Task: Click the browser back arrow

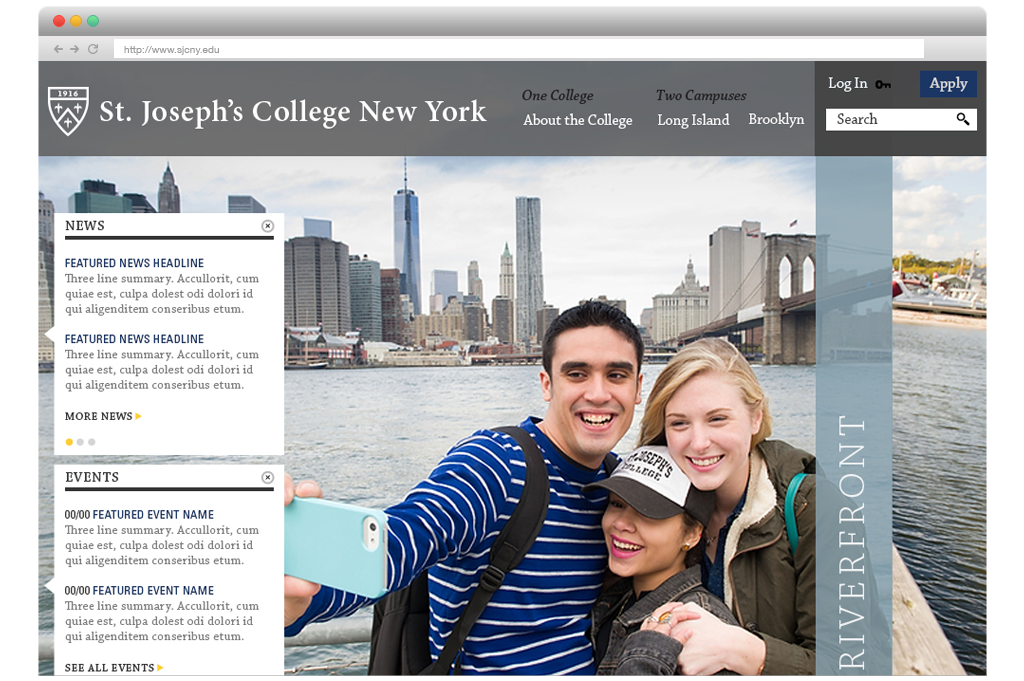Action: tap(58, 49)
